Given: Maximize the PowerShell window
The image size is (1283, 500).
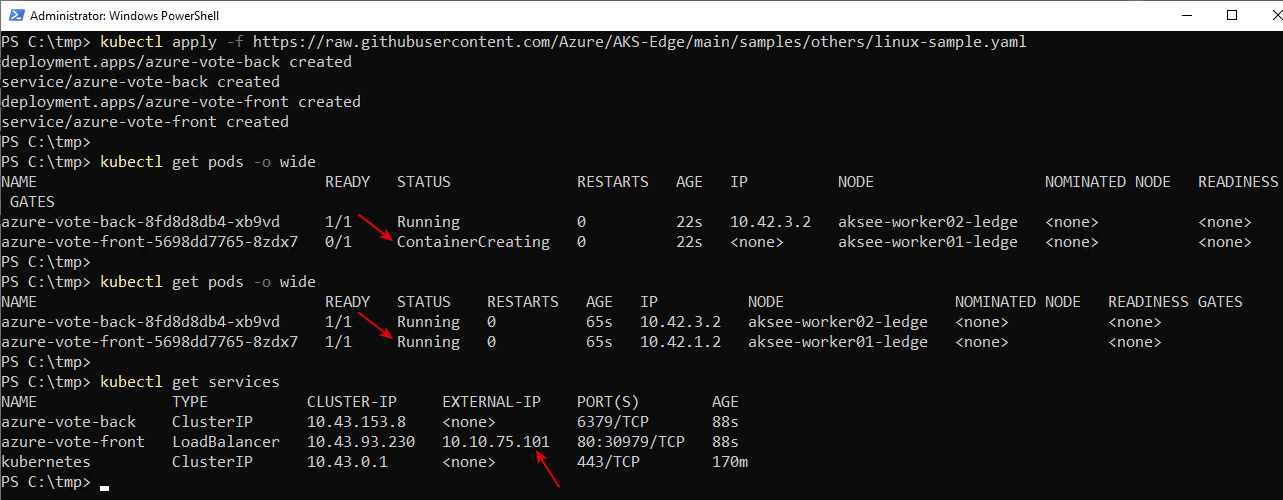Looking at the screenshot, I should pyautogui.click(x=1230, y=15).
